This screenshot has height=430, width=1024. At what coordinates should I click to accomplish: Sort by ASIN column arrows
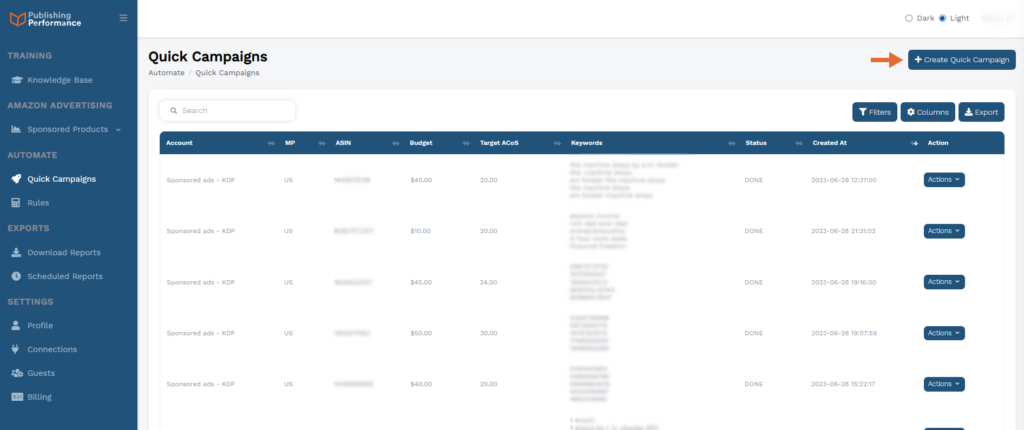click(396, 143)
